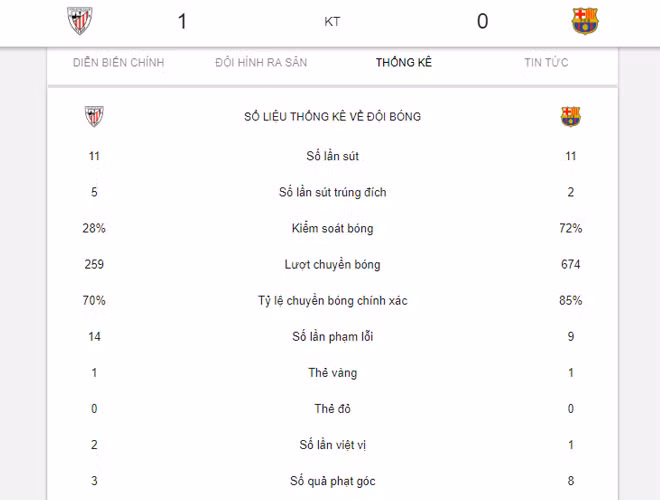Select the 'Số lần sút trúng đích' row label
This screenshot has width=660, height=500.
click(333, 192)
